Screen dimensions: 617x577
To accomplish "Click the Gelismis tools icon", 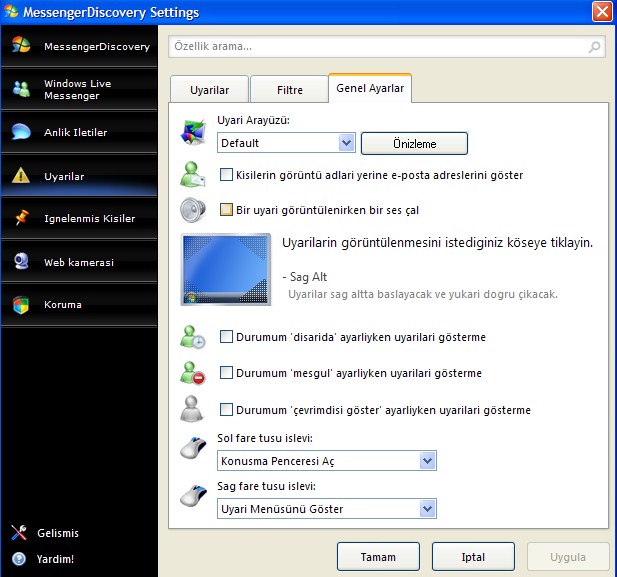I will 19,533.
